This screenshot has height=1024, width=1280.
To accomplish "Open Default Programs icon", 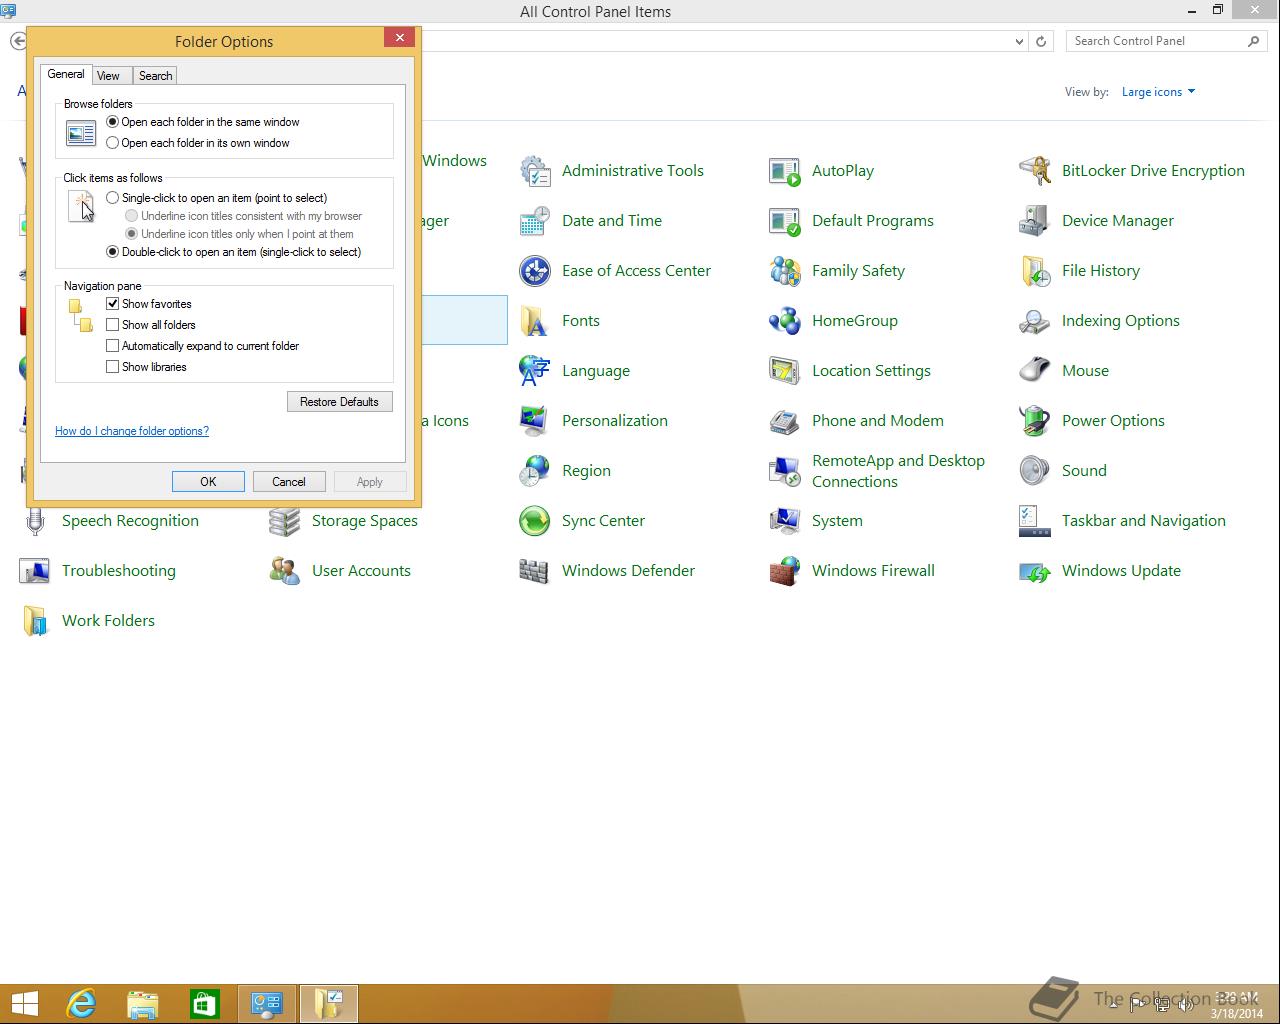I will tap(785, 221).
